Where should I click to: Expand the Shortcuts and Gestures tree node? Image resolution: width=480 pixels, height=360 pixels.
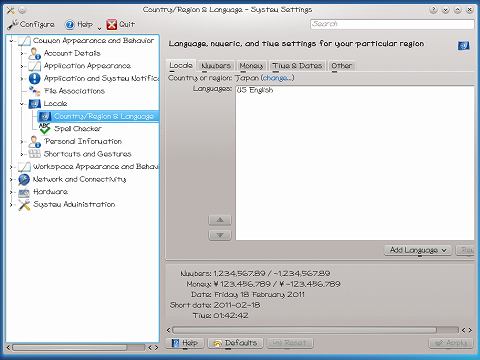(x=22, y=154)
